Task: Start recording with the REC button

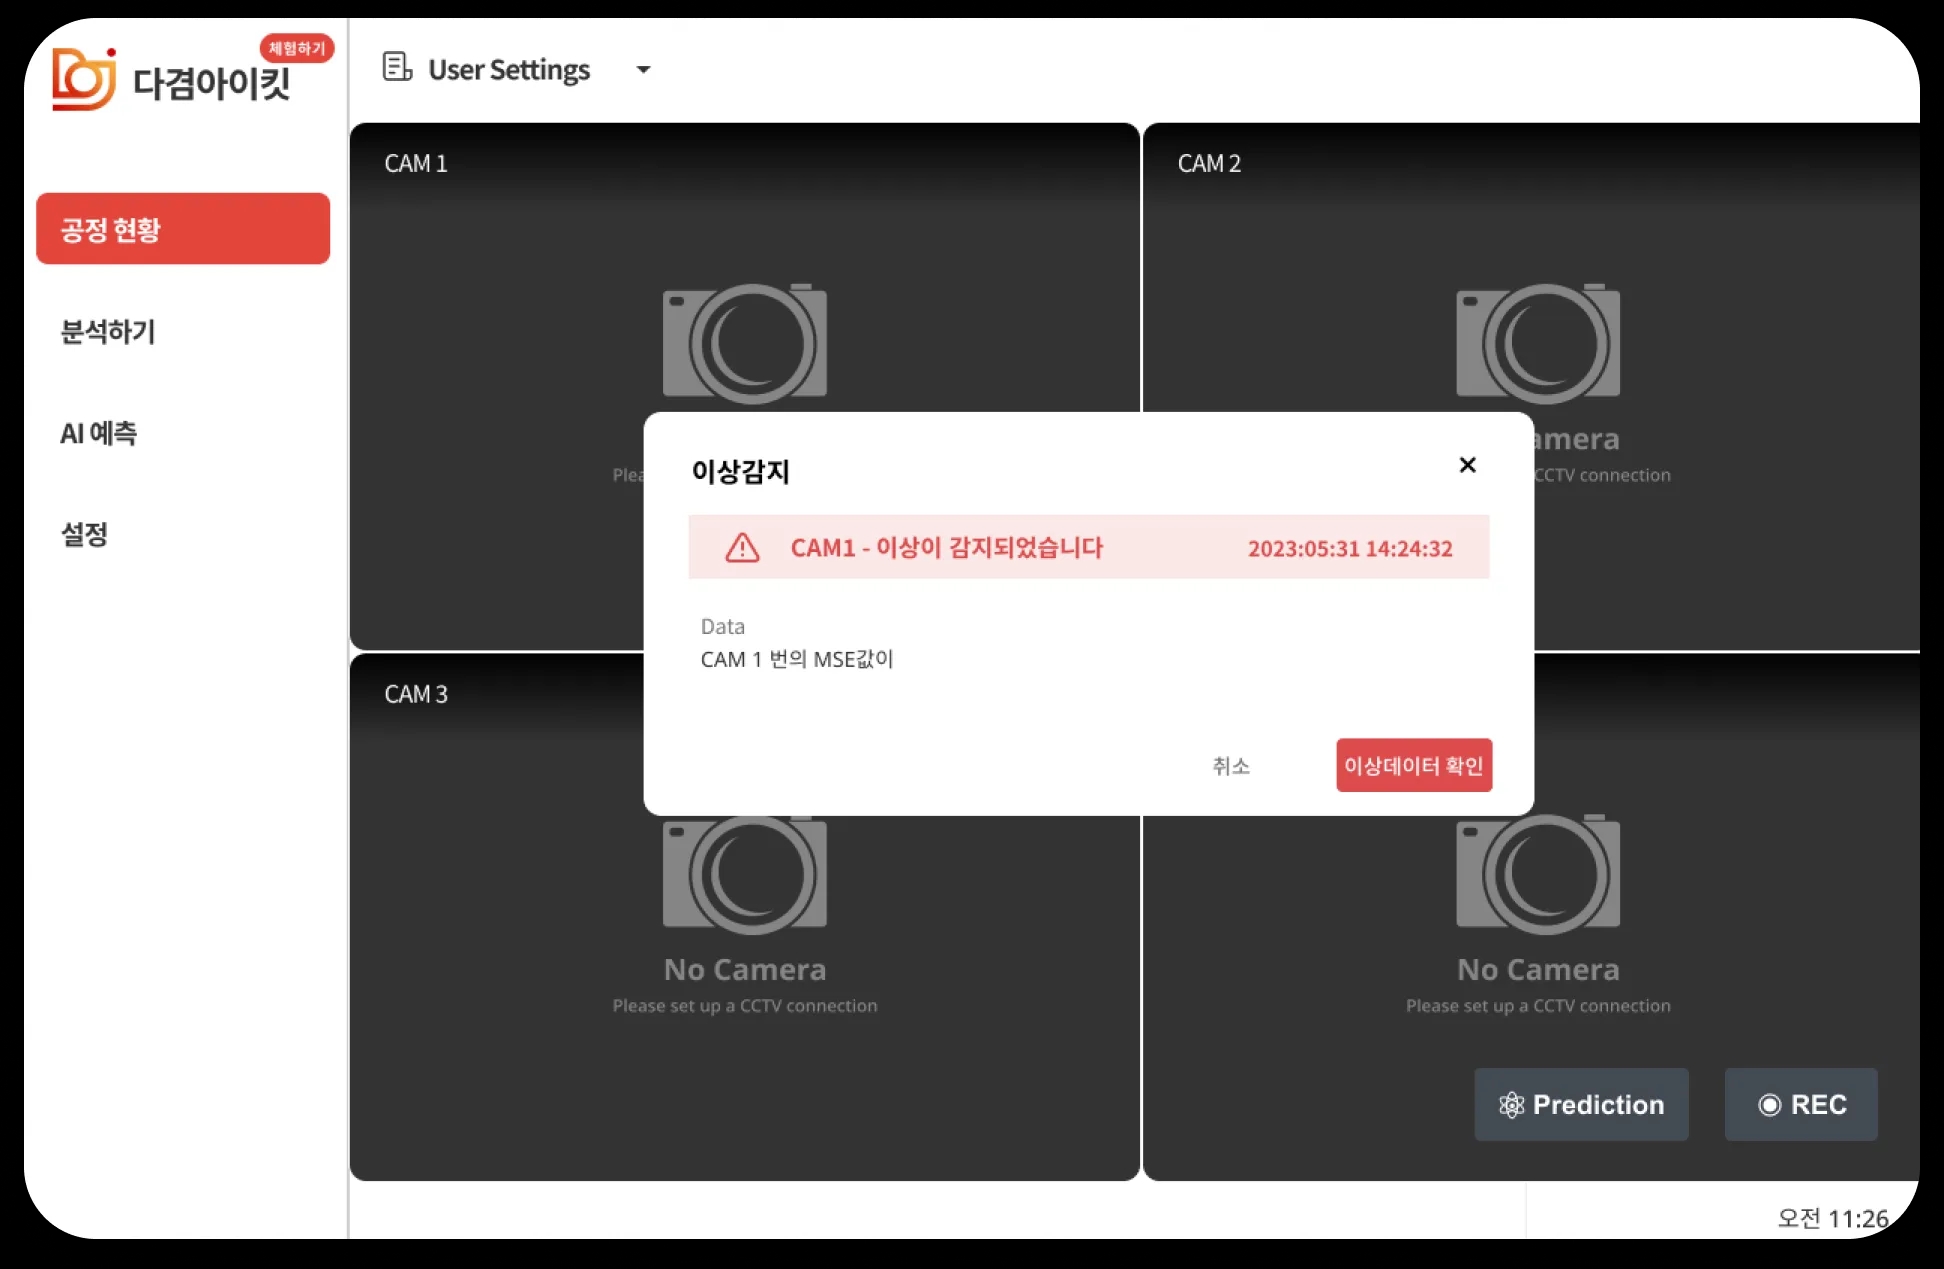Action: point(1801,1104)
